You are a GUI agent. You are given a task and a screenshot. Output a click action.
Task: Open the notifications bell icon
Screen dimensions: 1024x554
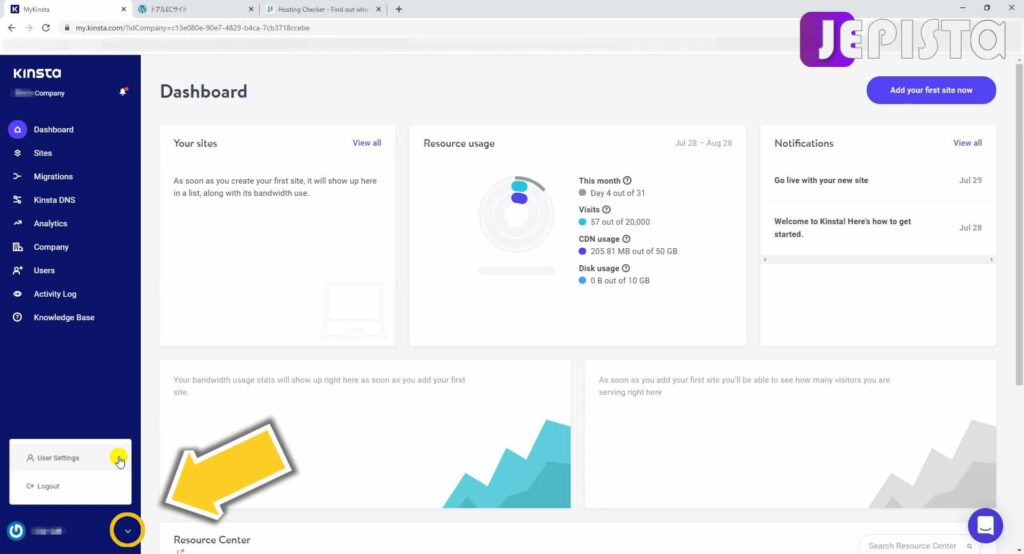pos(123,92)
